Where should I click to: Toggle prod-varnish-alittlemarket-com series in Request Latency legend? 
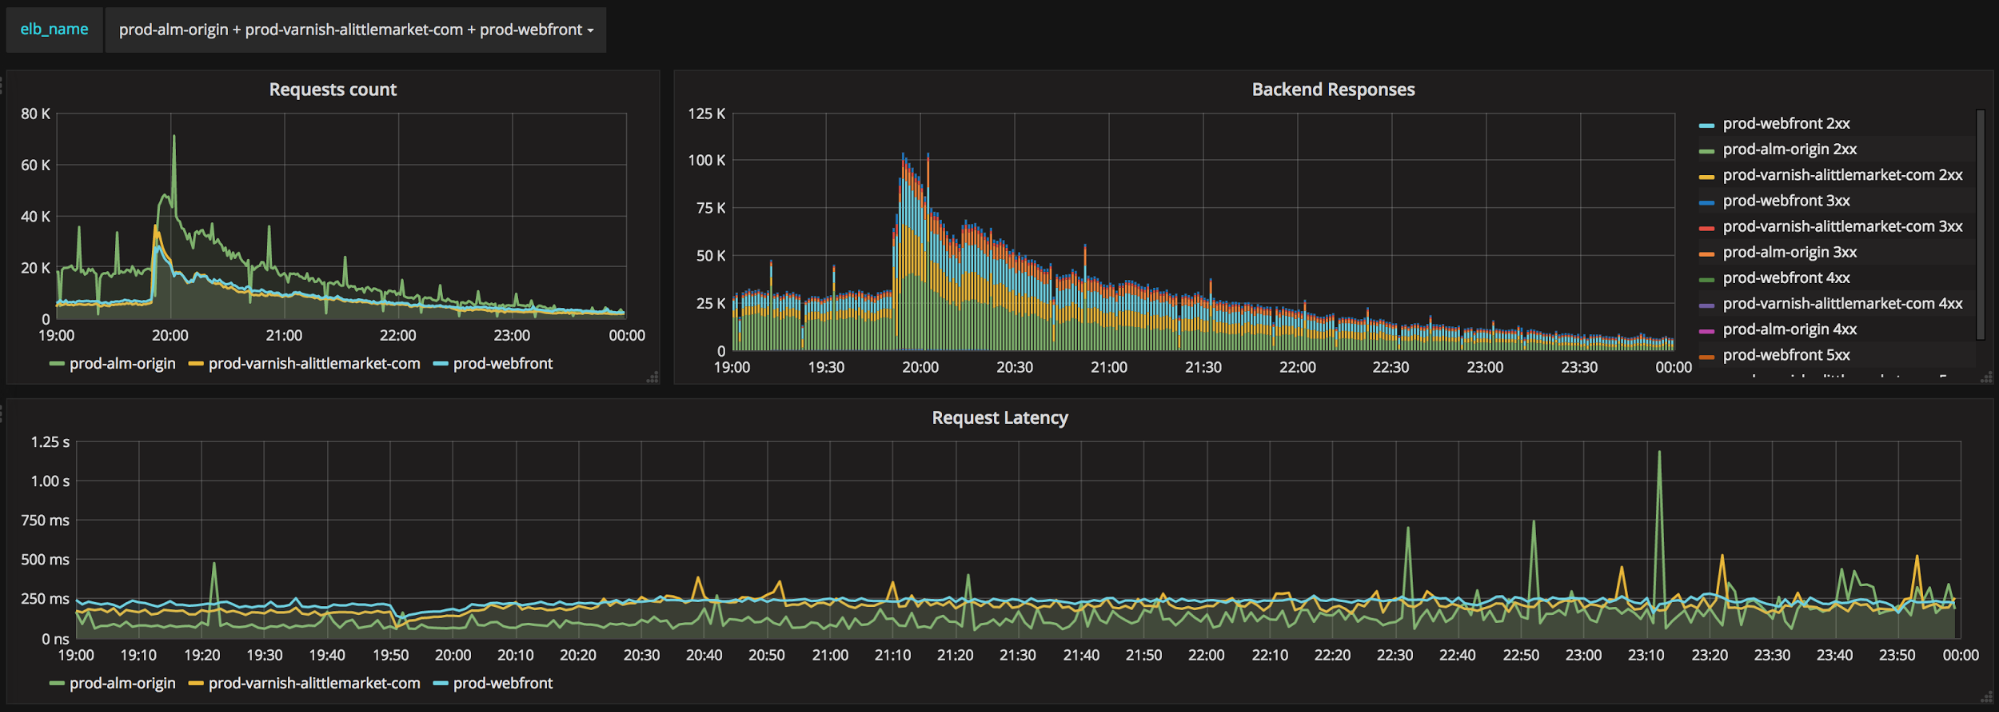pyautogui.click(x=314, y=683)
